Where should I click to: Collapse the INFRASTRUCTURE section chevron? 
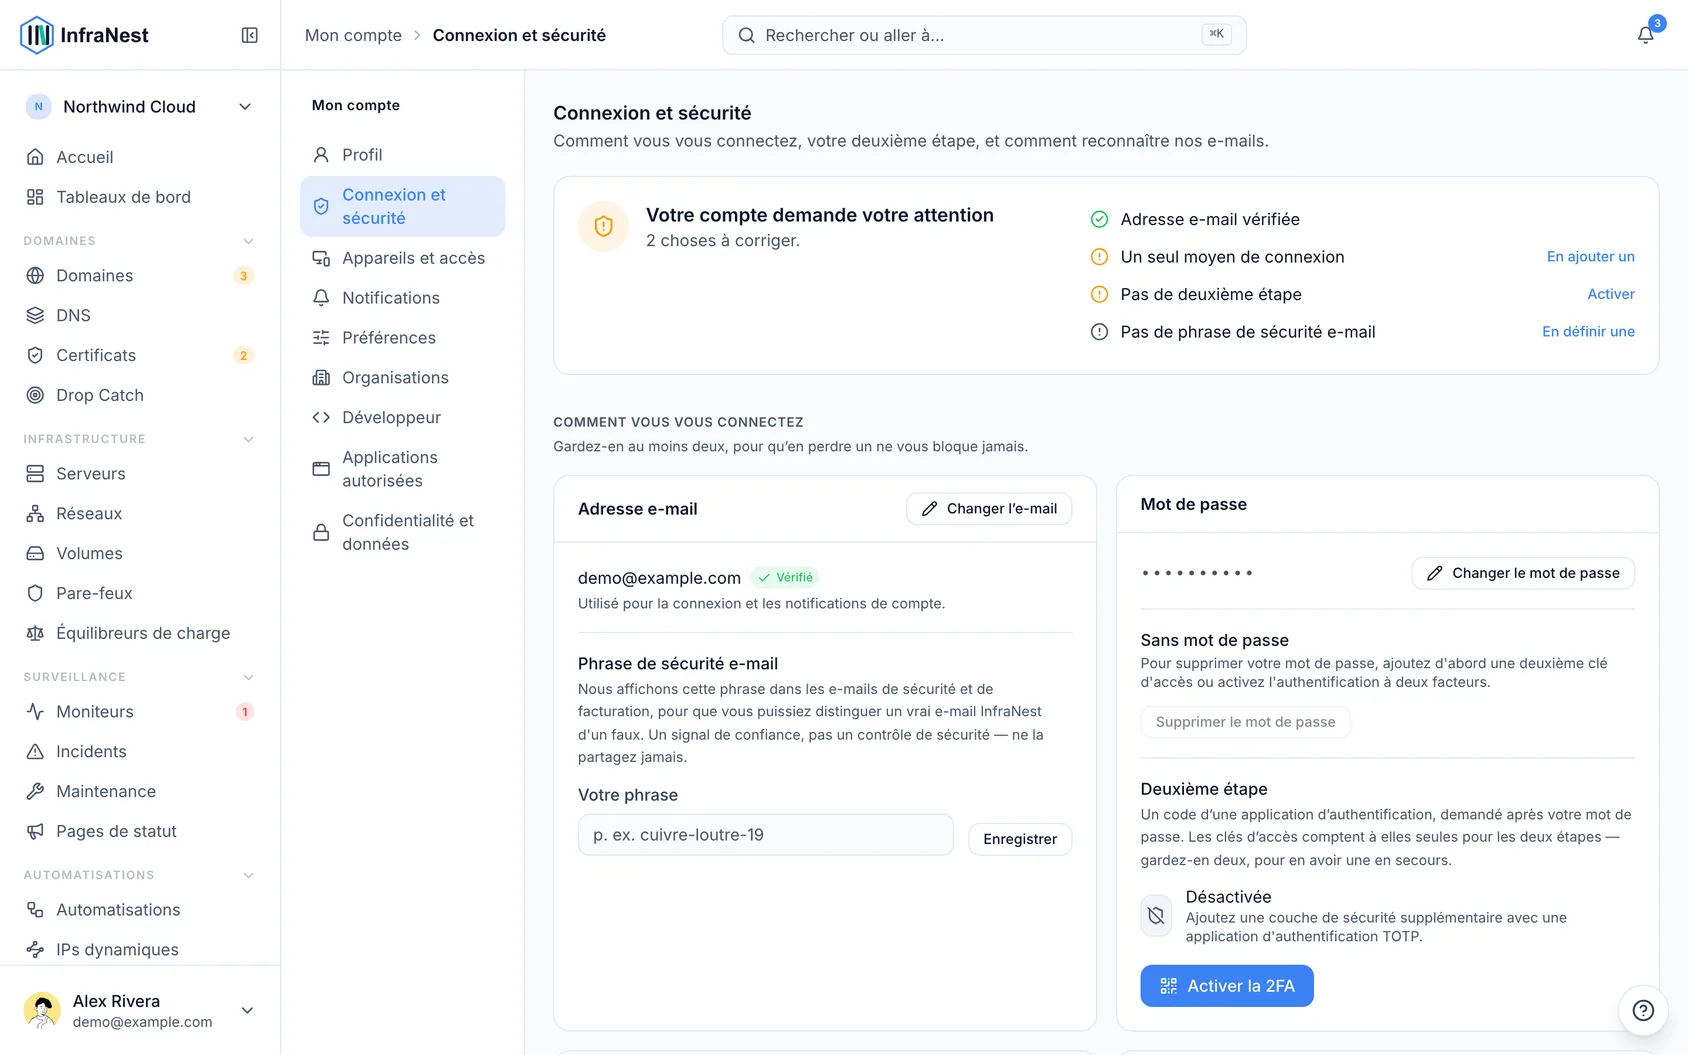(248, 439)
